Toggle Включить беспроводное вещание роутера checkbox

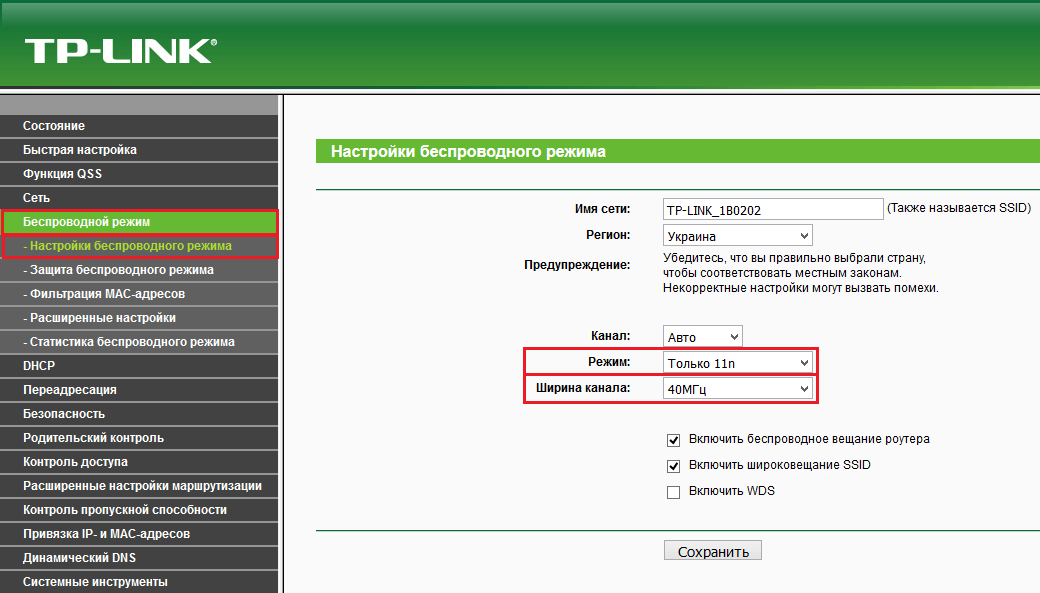[673, 440]
